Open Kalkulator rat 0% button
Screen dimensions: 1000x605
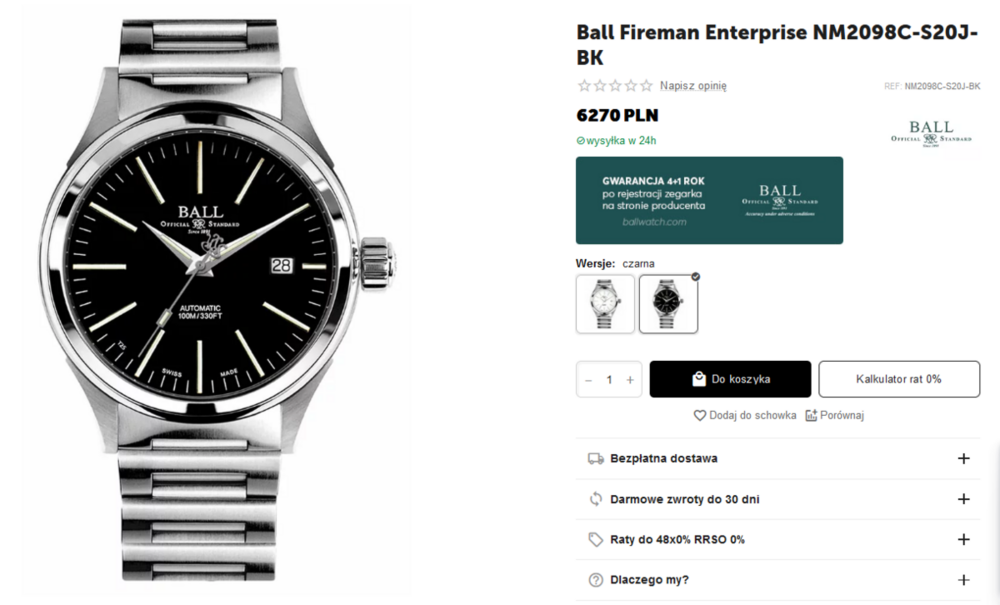tap(898, 379)
